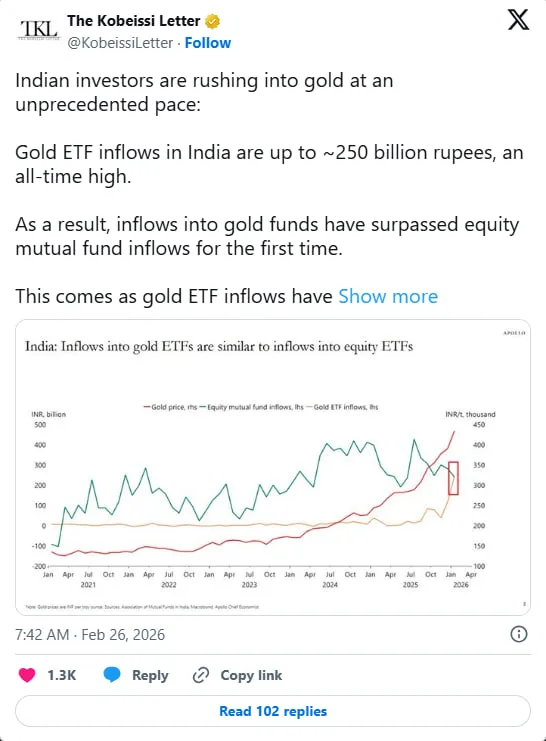The image size is (546, 741).
Task: Click the blue reply bubble icon
Action: (x=112, y=675)
